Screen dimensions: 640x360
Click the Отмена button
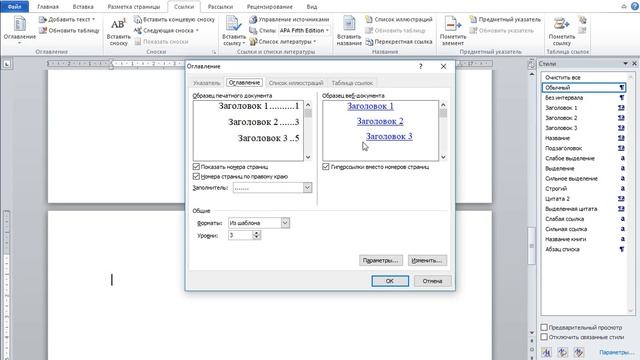pos(433,281)
